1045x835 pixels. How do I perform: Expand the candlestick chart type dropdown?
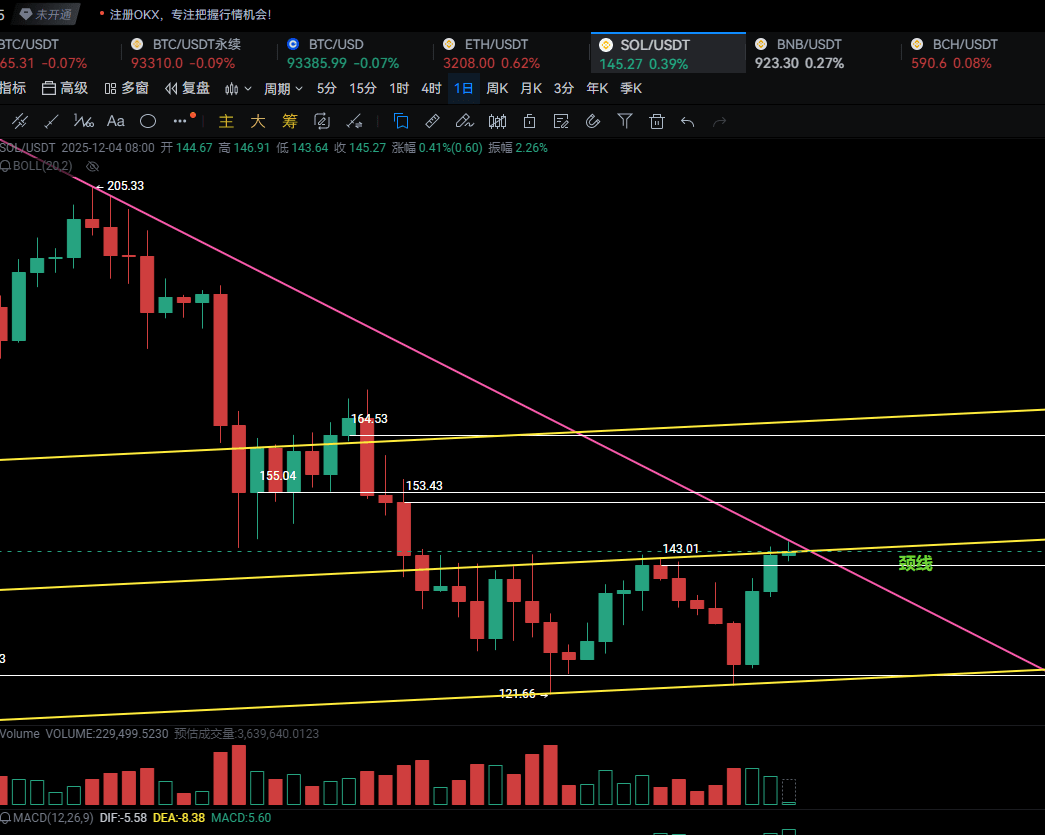(x=237, y=88)
